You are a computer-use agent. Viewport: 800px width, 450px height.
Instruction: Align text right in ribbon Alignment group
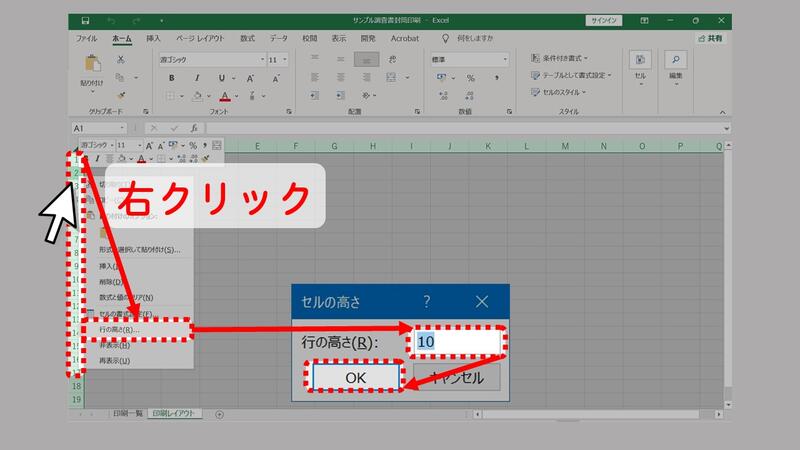click(x=366, y=78)
